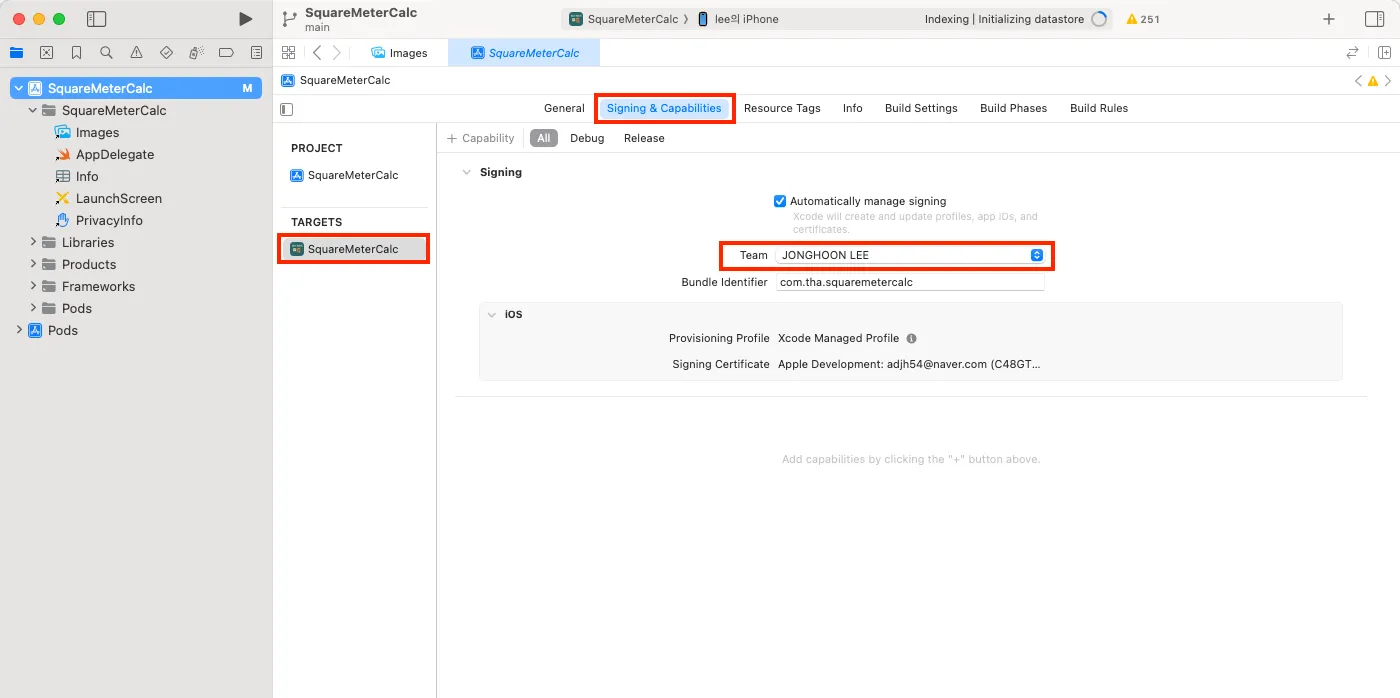Add an editor on the right
Image resolution: width=1400 pixels, height=698 pixels.
[1383, 53]
